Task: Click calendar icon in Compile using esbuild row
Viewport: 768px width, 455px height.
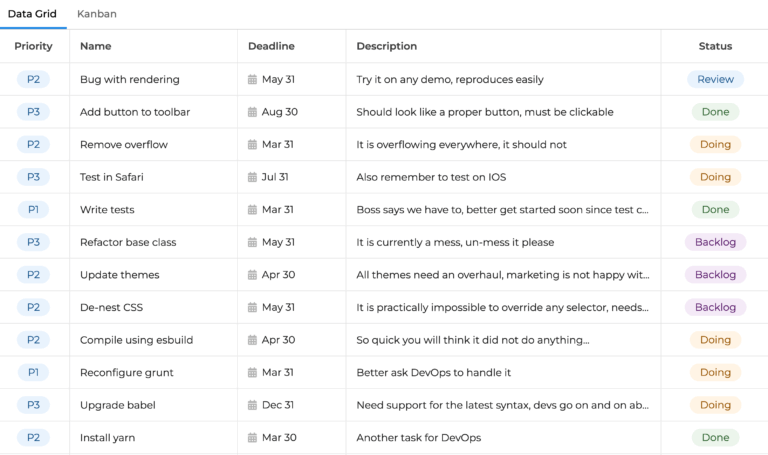Action: (252, 340)
